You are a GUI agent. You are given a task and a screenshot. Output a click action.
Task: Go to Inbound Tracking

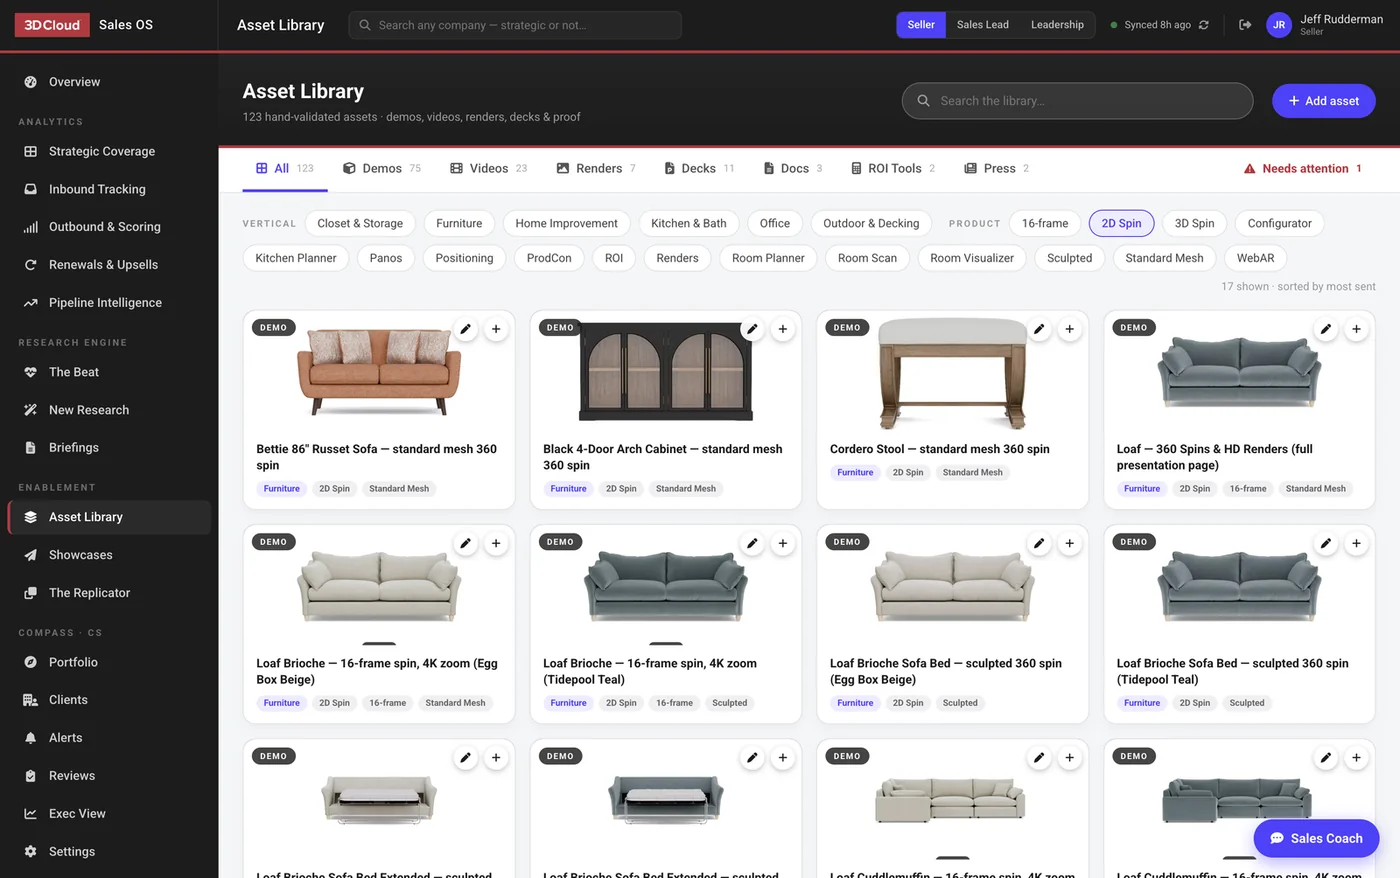pyautogui.click(x=109, y=189)
